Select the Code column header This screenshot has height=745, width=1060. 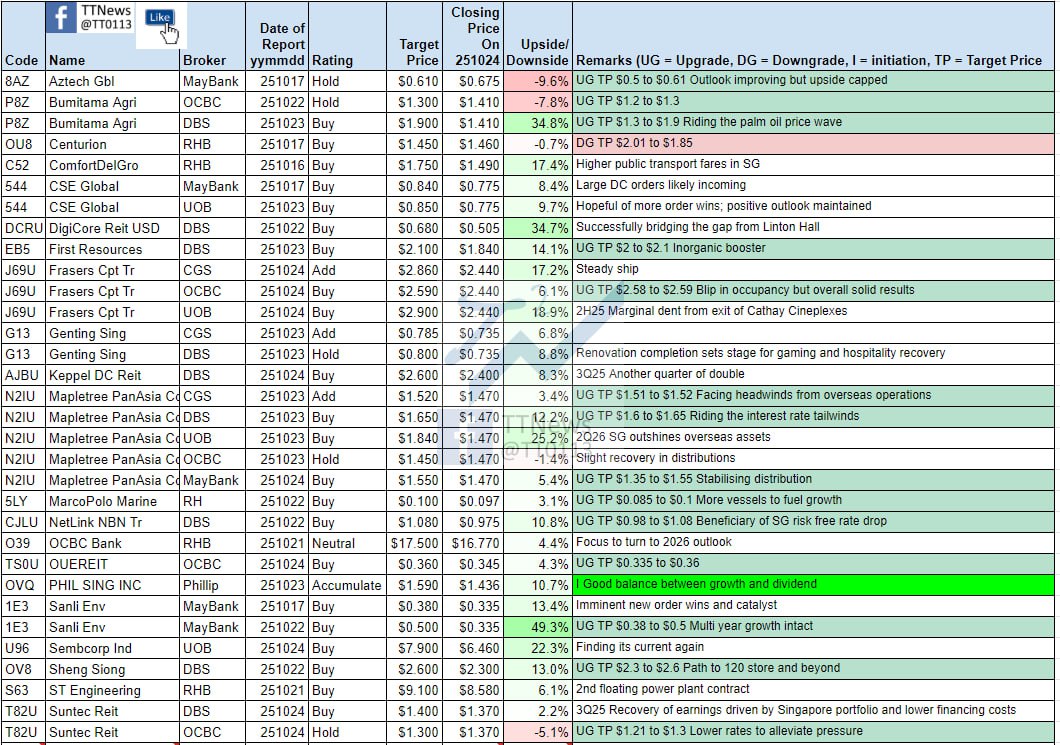pos(21,60)
